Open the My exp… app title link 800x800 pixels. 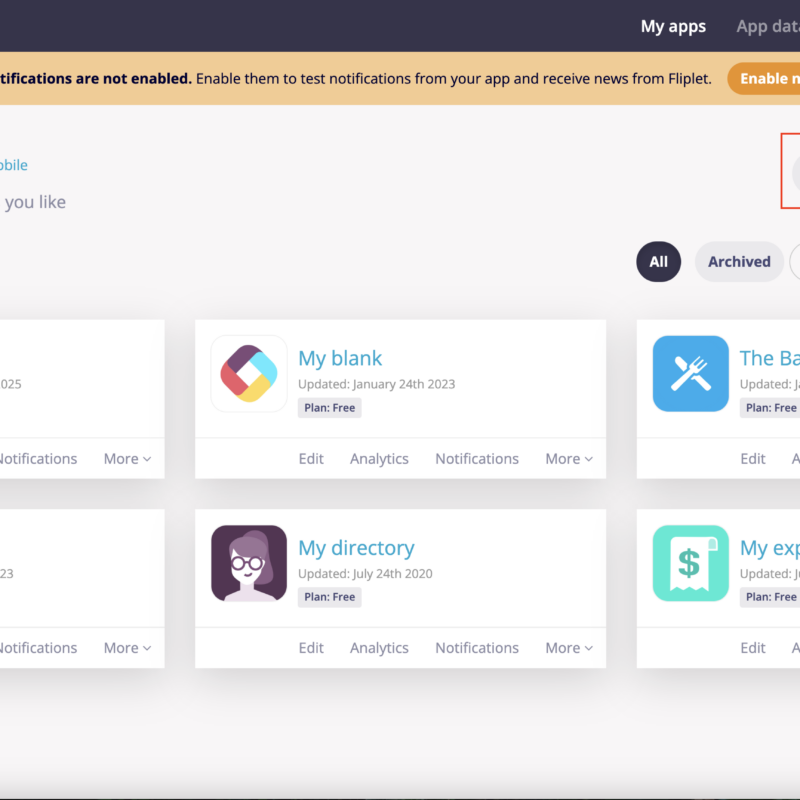pos(770,548)
